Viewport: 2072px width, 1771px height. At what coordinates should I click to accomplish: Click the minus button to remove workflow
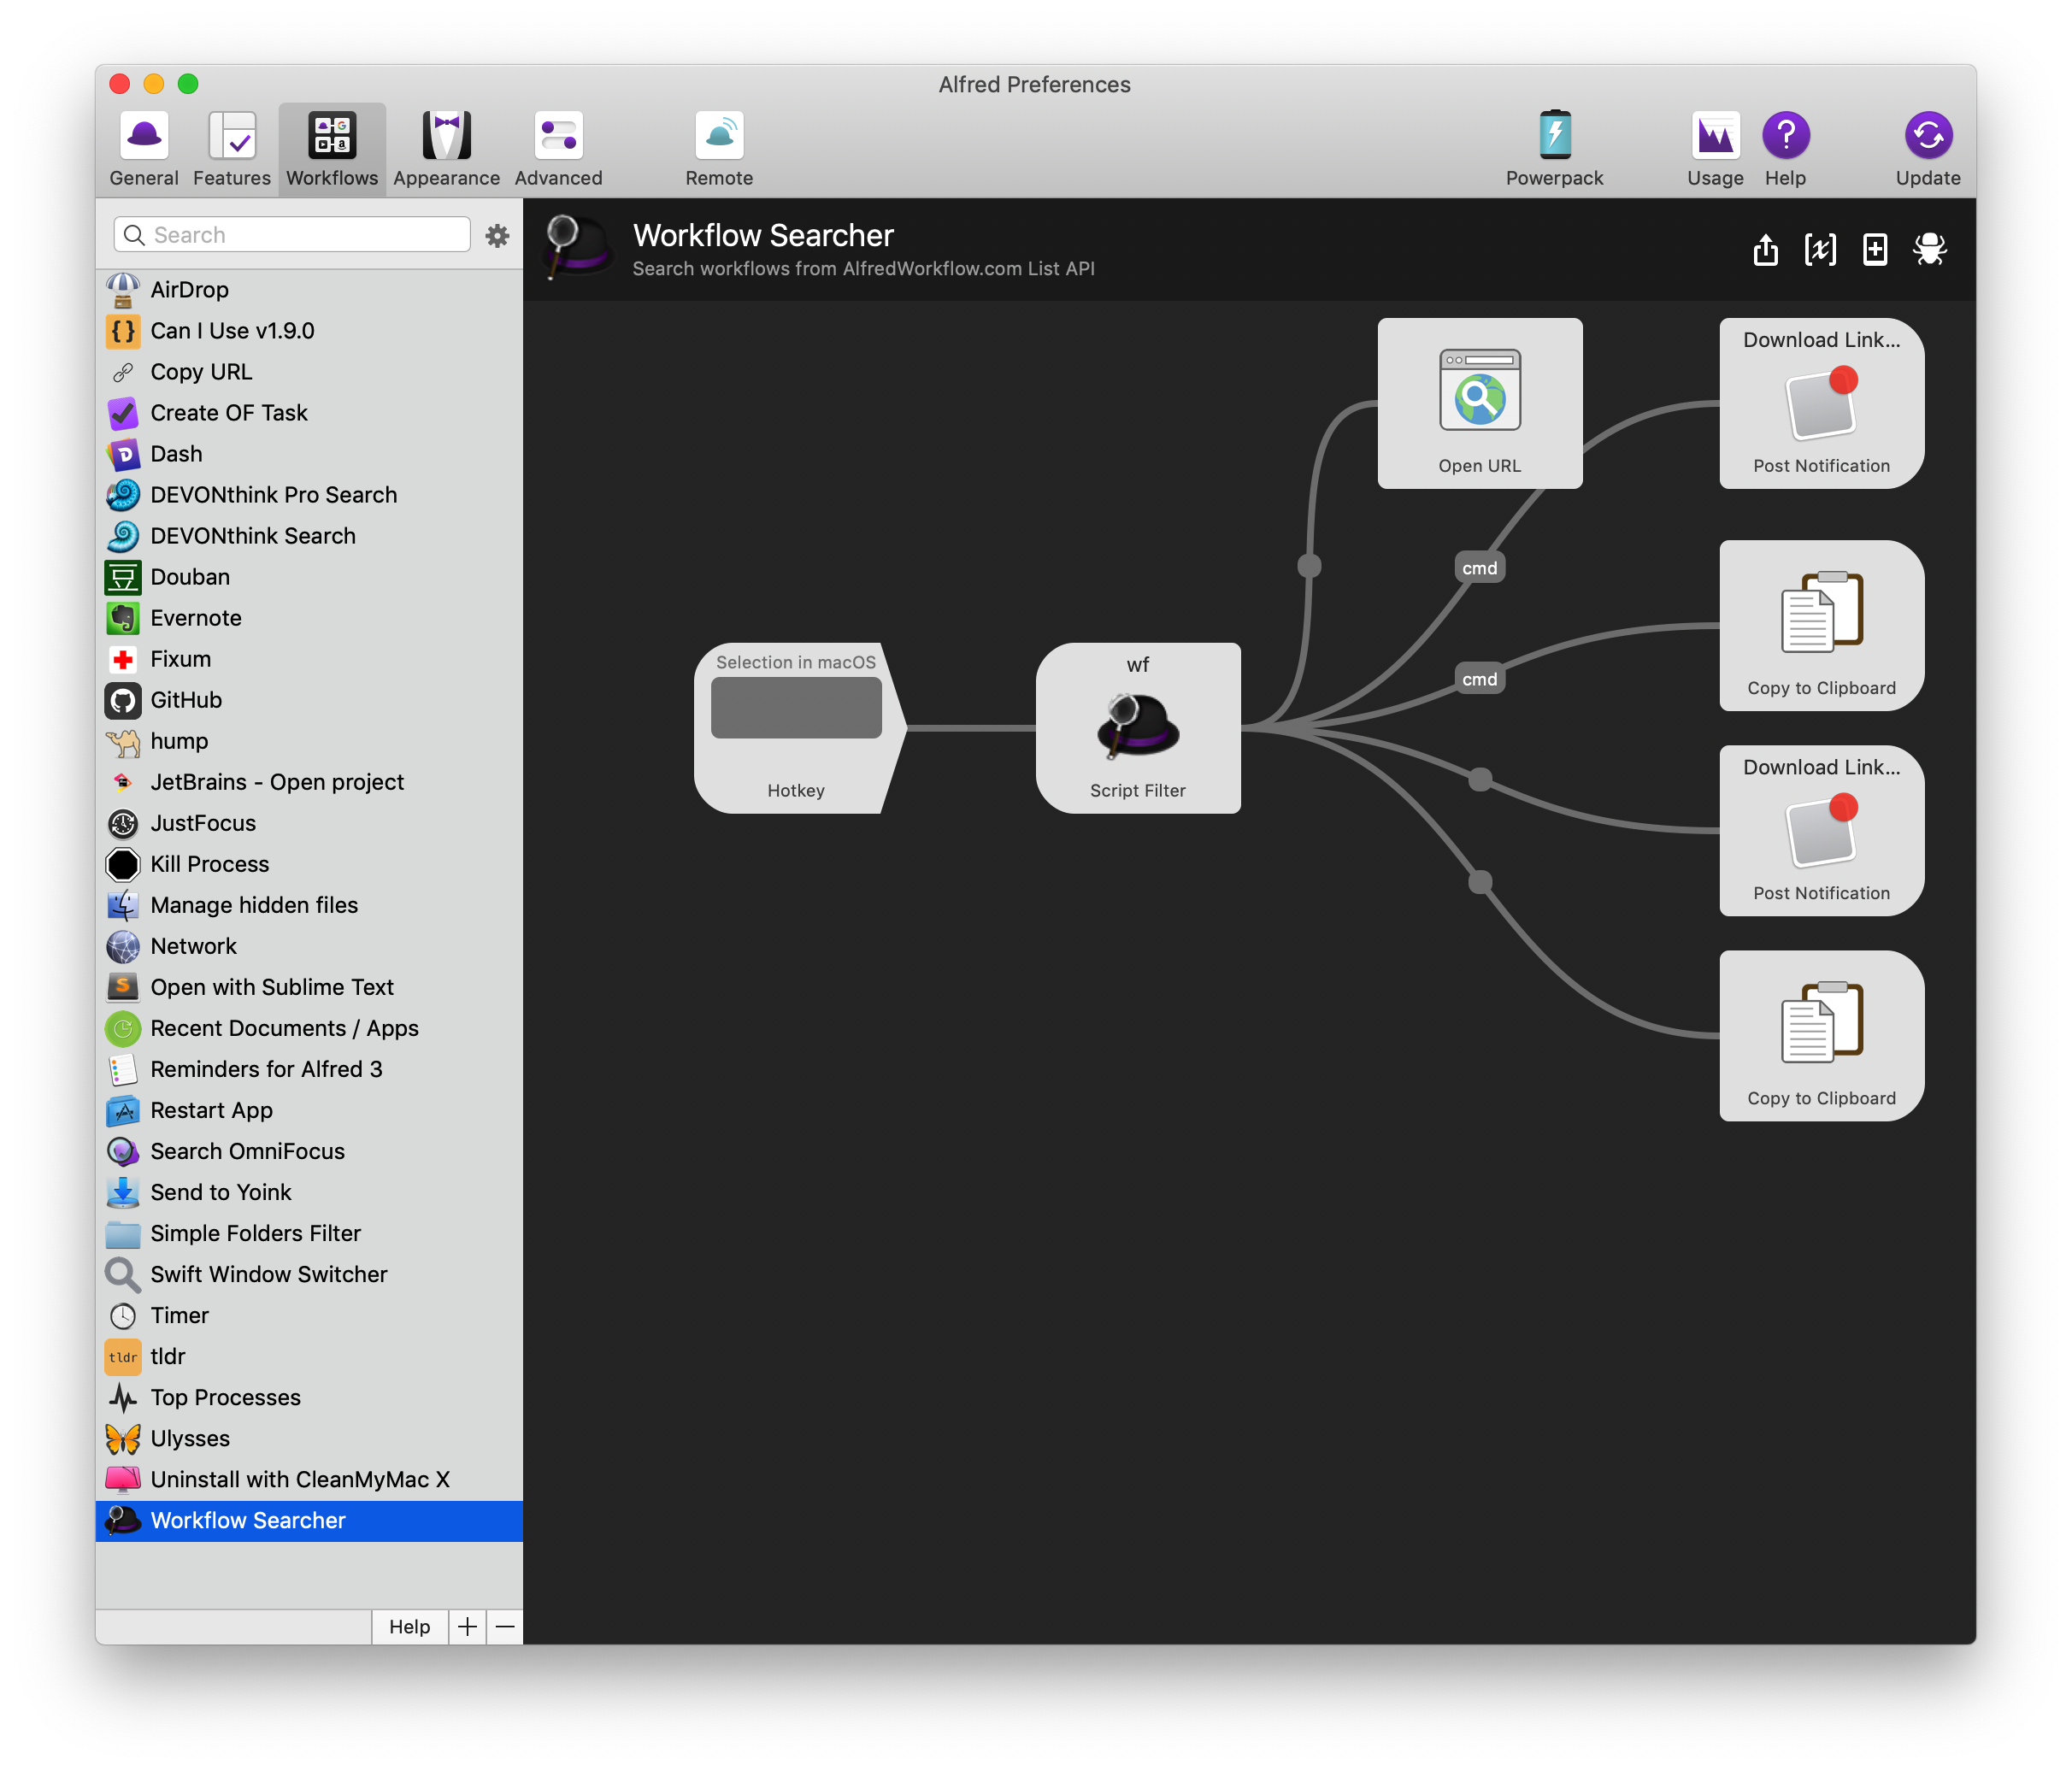[505, 1626]
